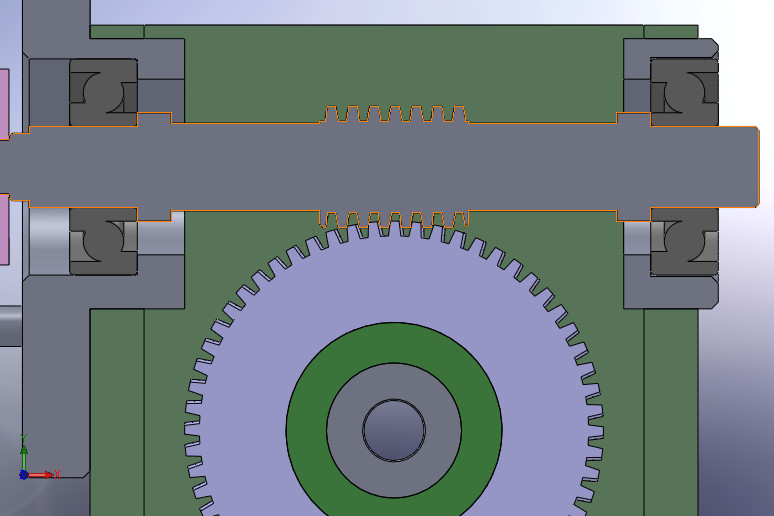Screen dimensions: 774x516
Task: Click the bottom-right bearing ball
Action: [686, 242]
